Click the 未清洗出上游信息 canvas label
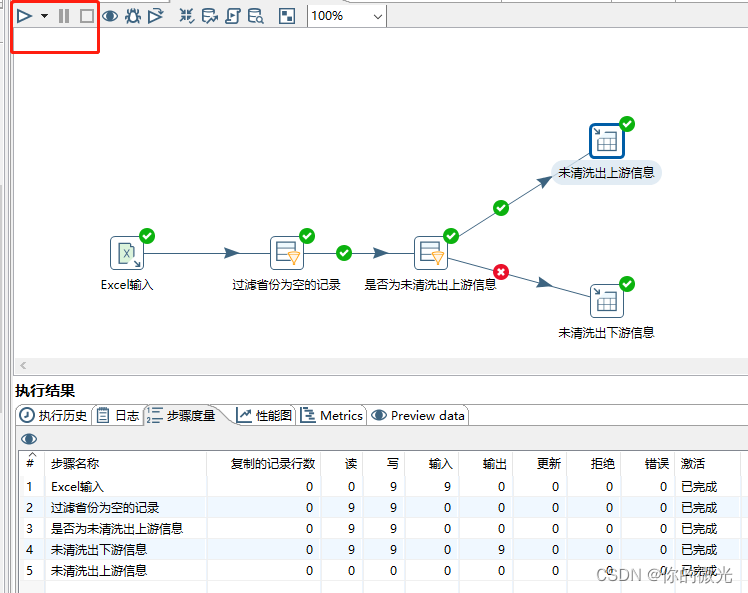This screenshot has height=593, width=748. (x=606, y=173)
